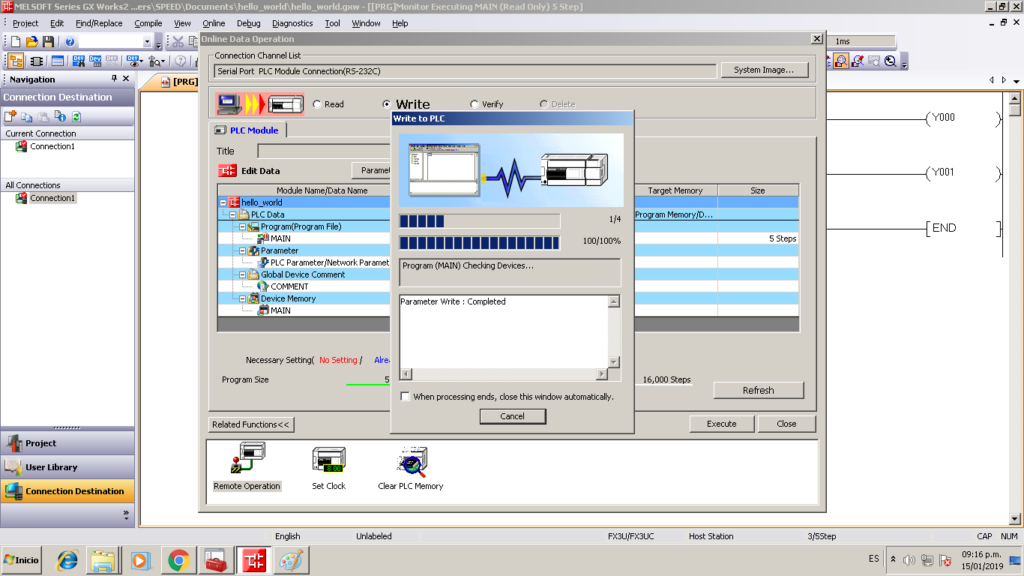The width and height of the screenshot is (1024, 576).
Task: Collapse the Program(Program File) node
Action: click(x=242, y=227)
